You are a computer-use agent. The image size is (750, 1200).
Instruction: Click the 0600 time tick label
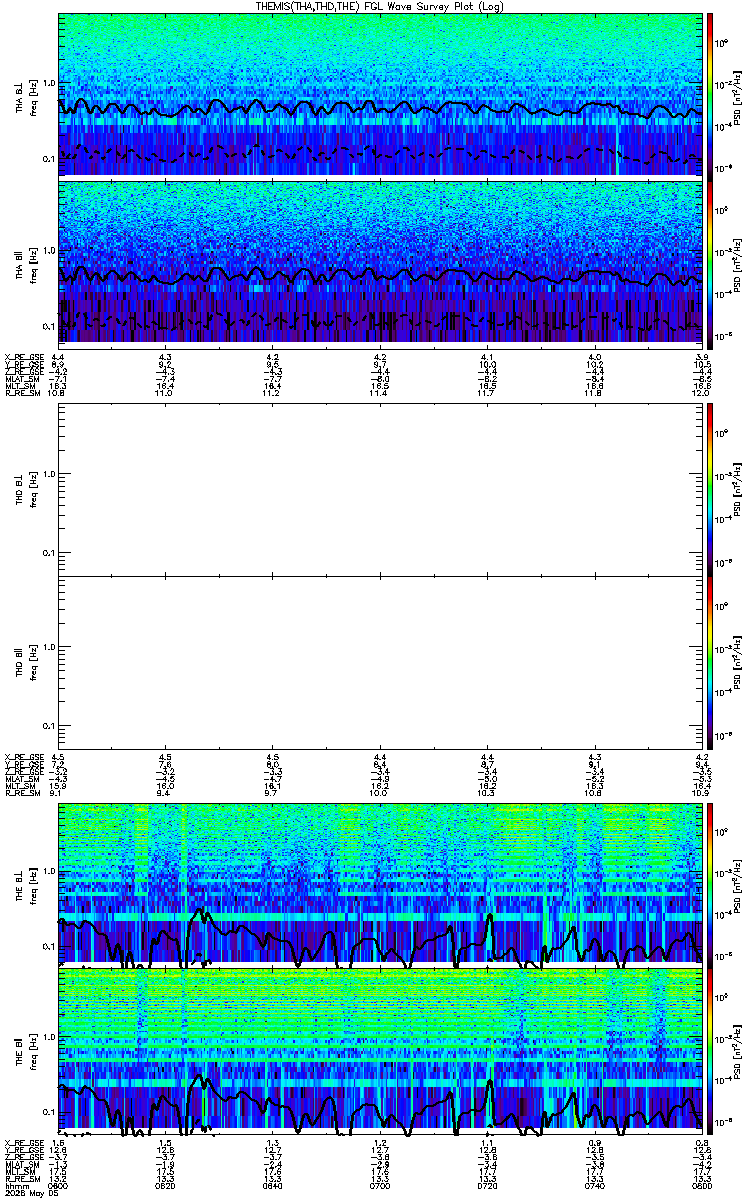(x=58, y=1185)
